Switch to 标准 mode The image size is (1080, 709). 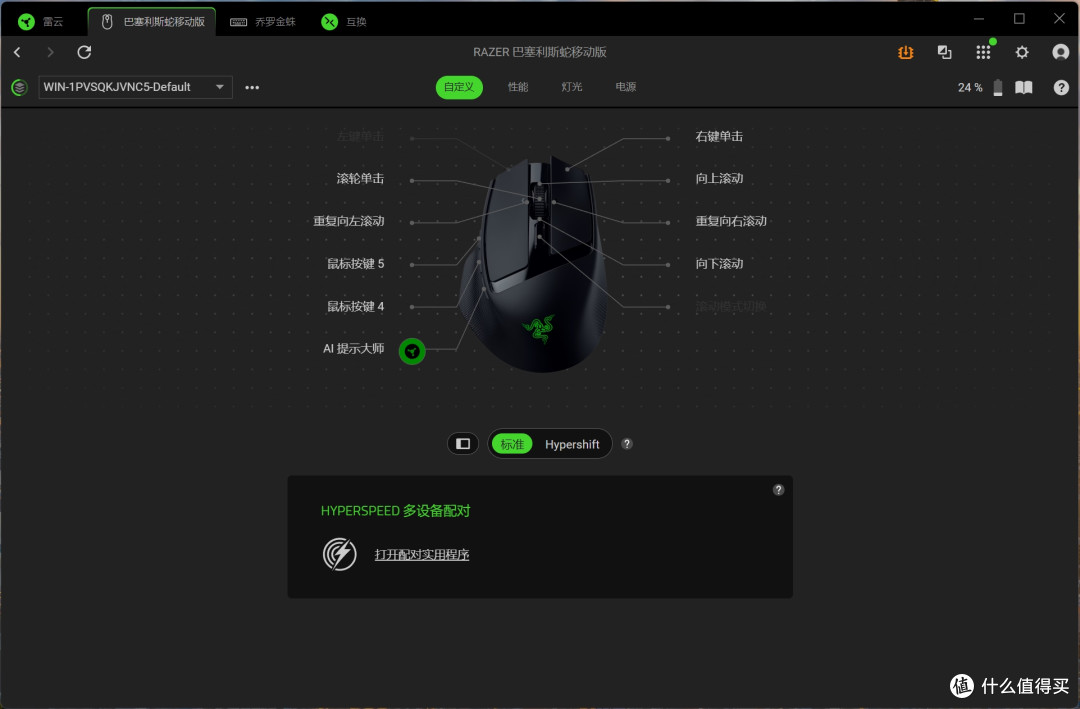point(512,444)
